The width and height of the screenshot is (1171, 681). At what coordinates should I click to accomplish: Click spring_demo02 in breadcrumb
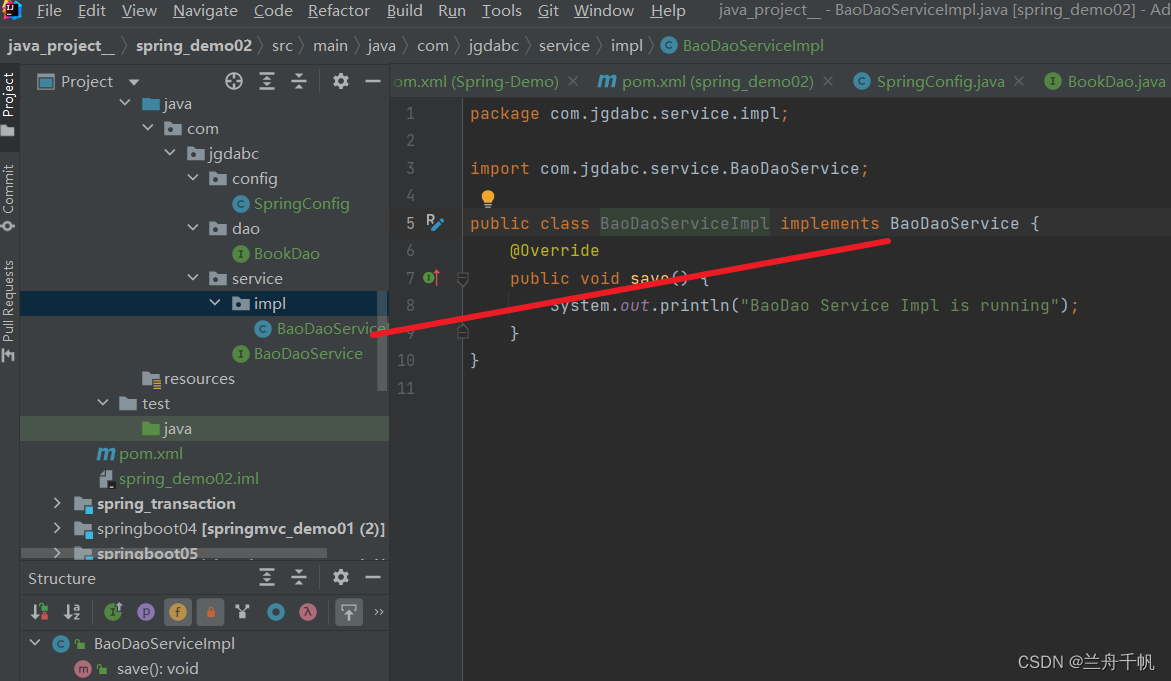194,46
